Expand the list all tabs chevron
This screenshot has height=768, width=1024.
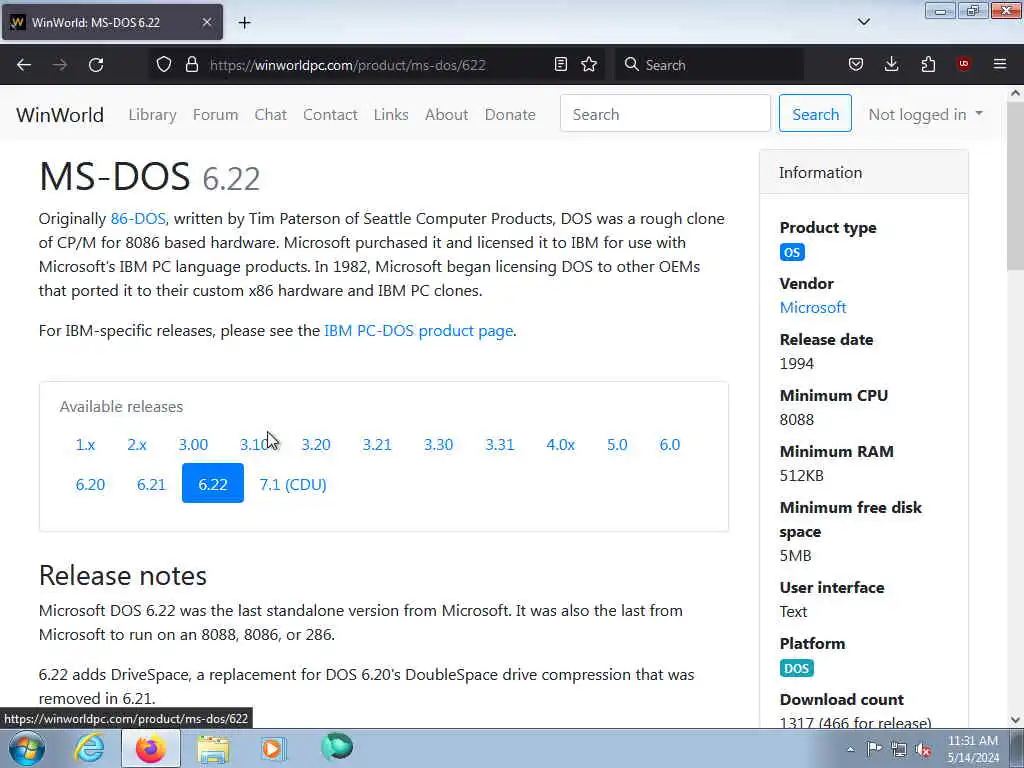tap(863, 22)
